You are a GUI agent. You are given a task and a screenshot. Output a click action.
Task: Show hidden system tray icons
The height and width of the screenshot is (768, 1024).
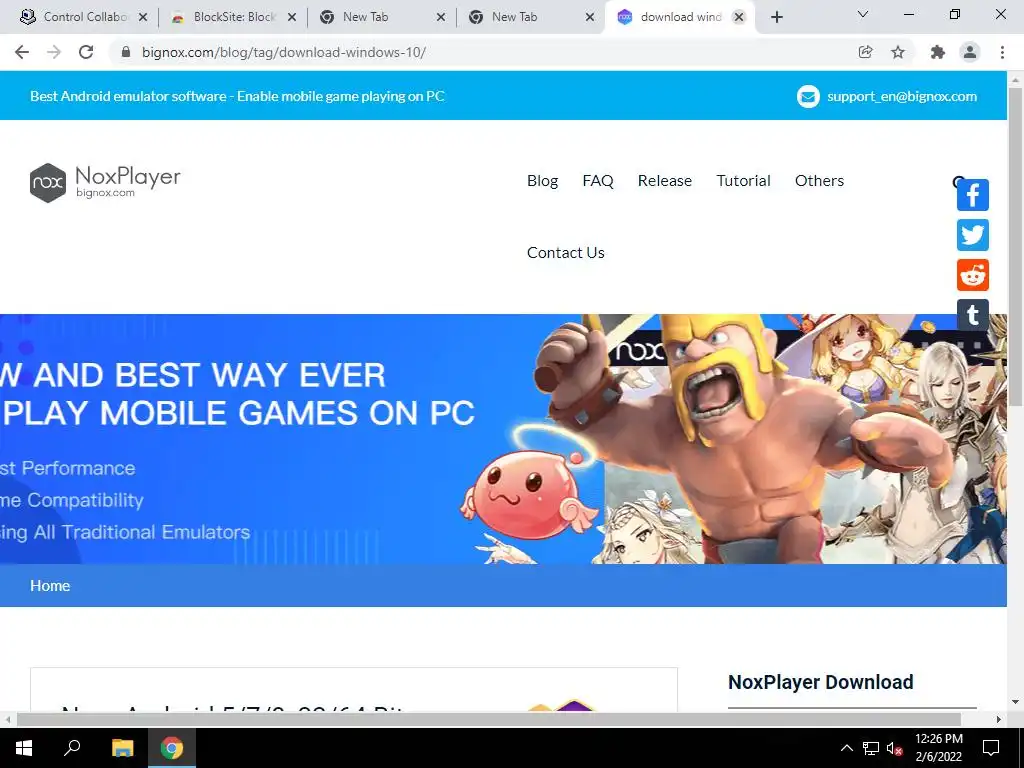[x=846, y=748]
